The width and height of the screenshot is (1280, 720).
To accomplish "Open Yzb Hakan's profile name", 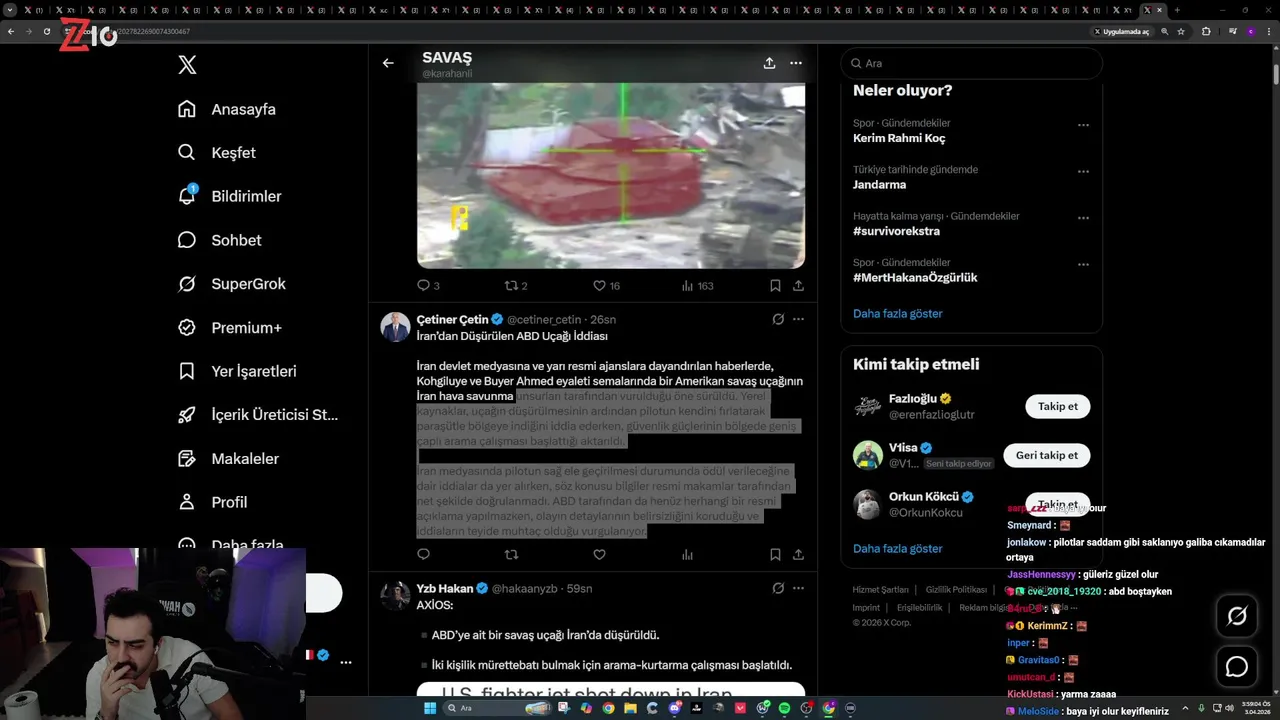I will 445,588.
